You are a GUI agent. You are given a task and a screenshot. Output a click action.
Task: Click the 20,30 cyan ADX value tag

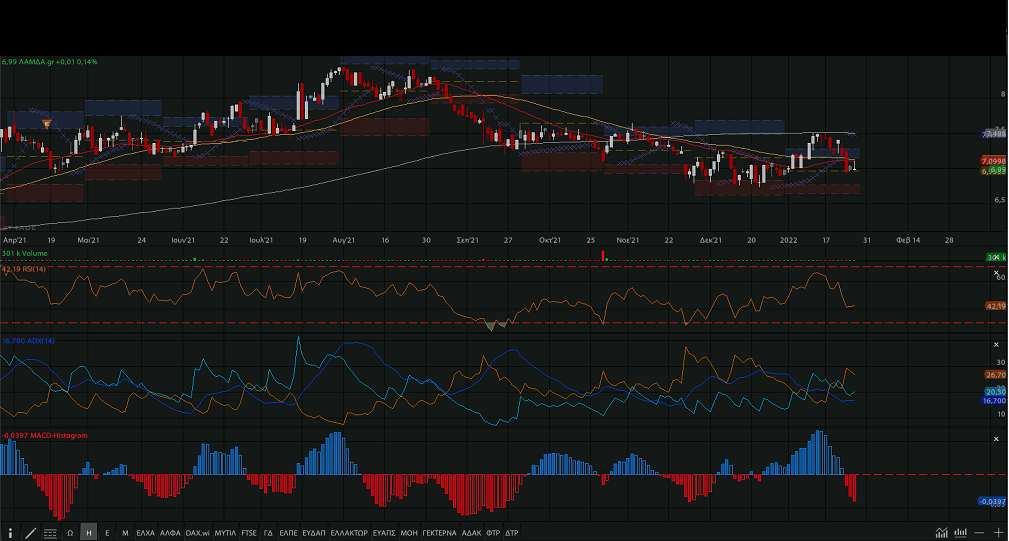[995, 391]
